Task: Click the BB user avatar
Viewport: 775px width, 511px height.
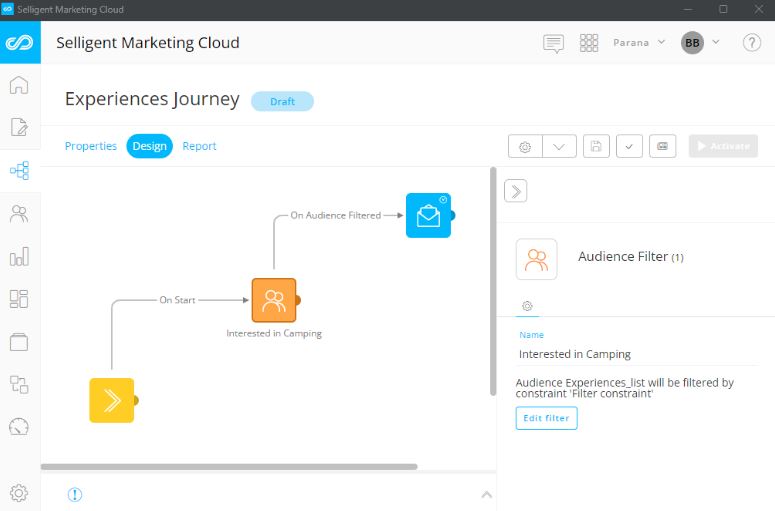Action: [x=692, y=43]
